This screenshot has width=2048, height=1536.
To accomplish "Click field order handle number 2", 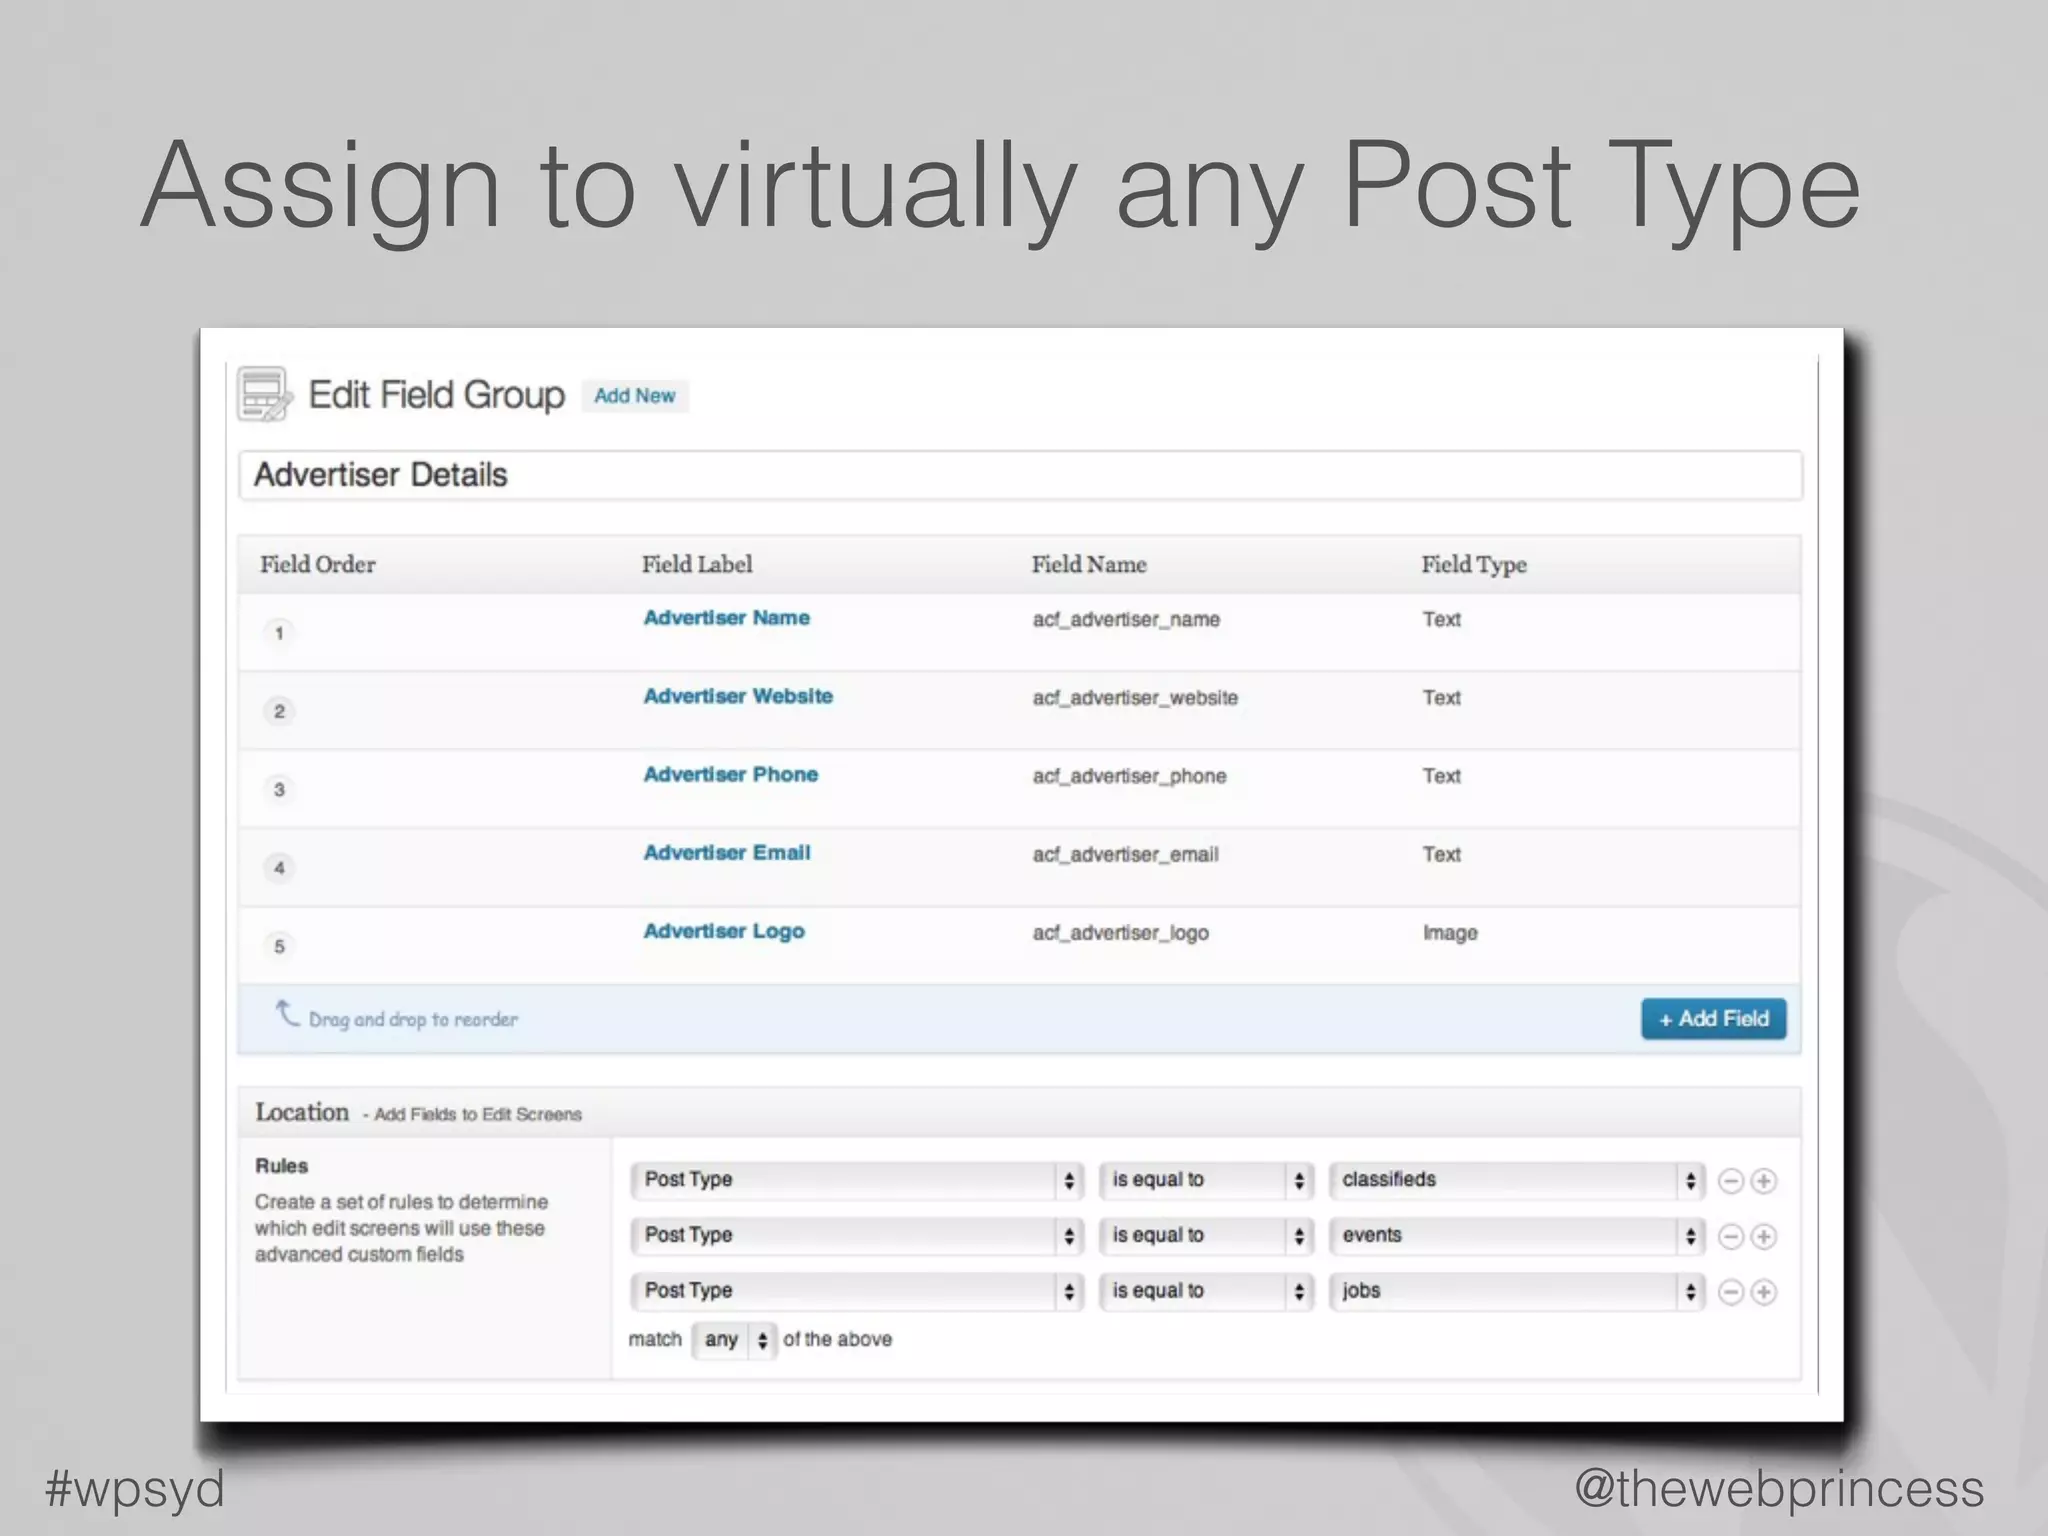I will tap(279, 711).
